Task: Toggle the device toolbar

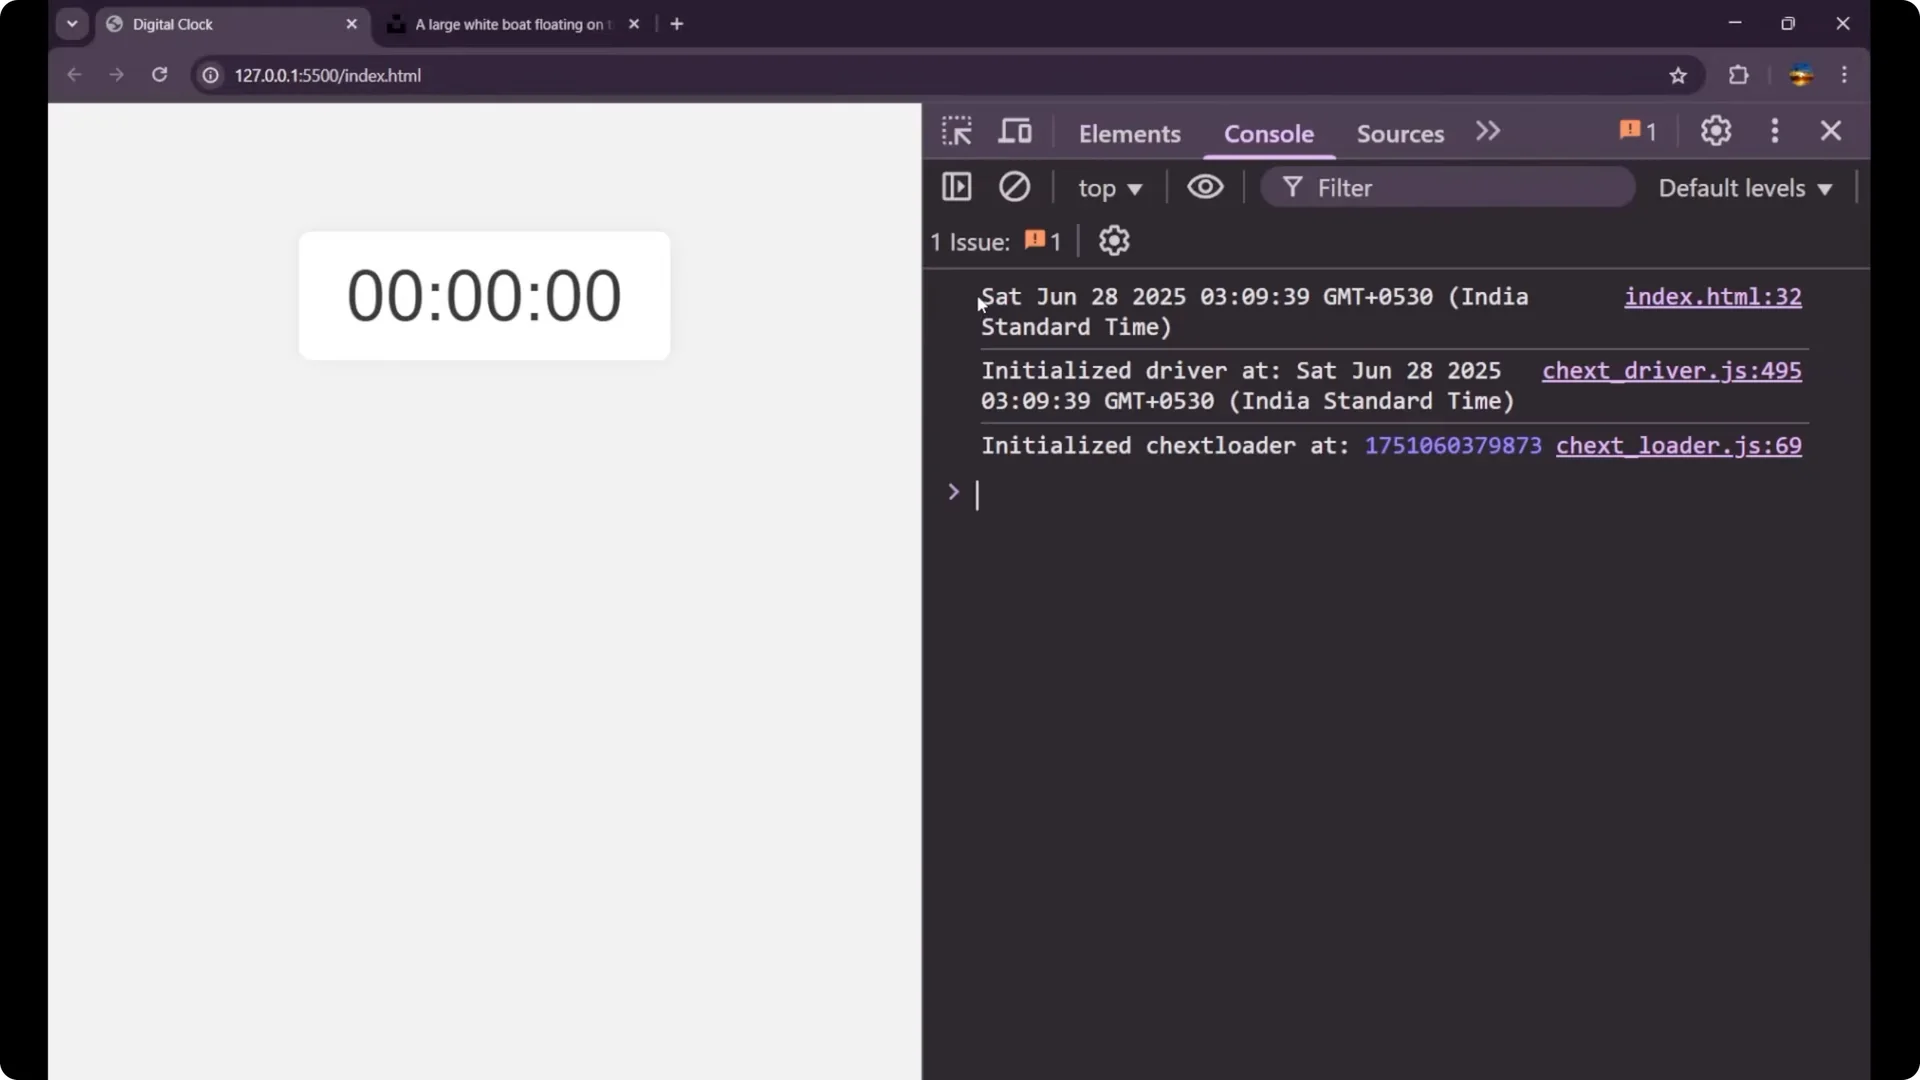Action: click(x=1015, y=130)
